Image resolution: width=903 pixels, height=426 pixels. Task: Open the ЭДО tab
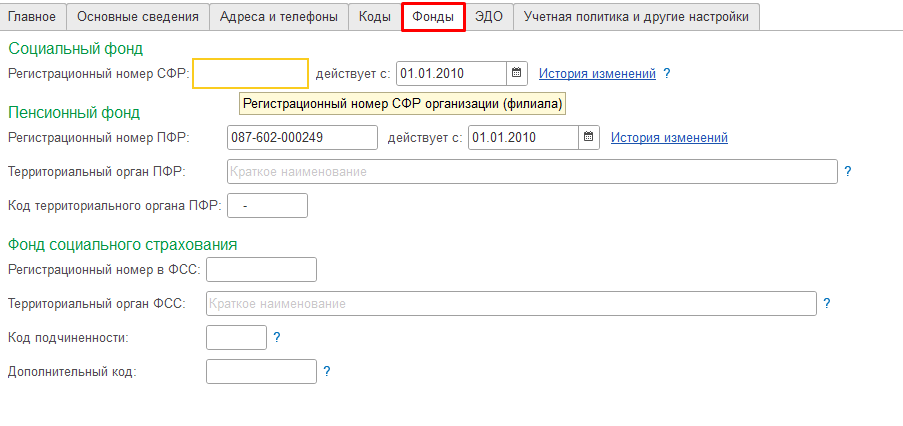489,17
